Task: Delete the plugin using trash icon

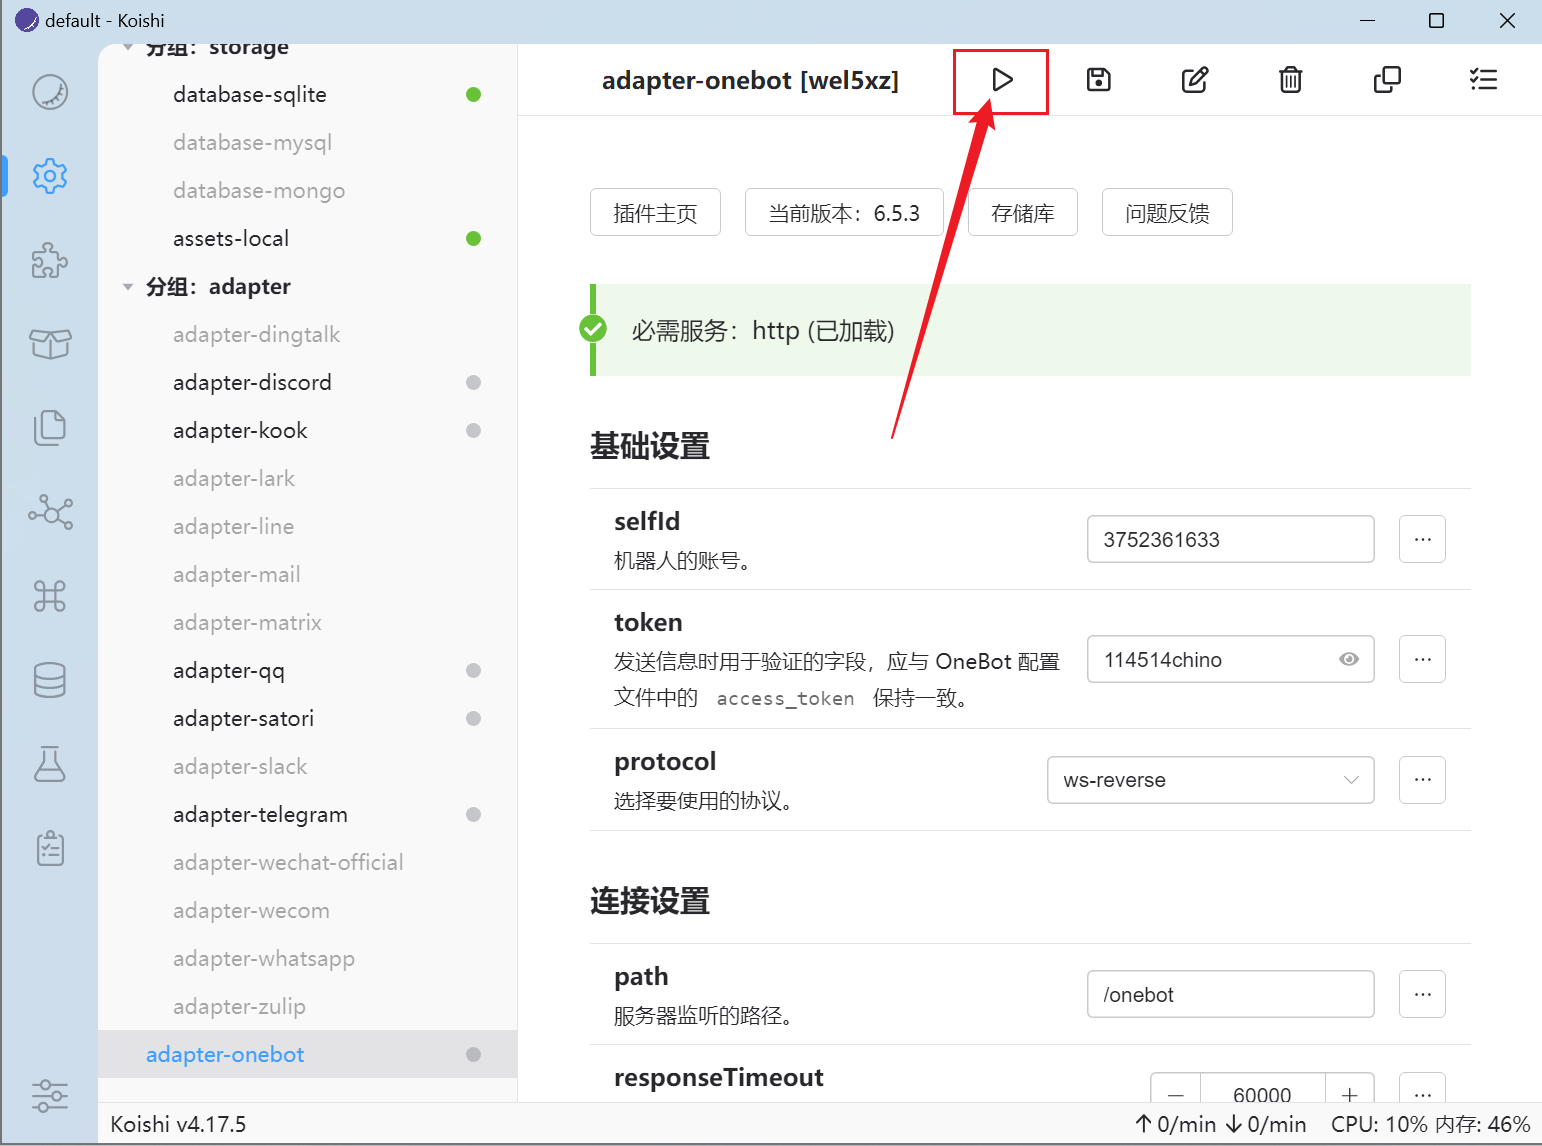Action: click(1291, 80)
